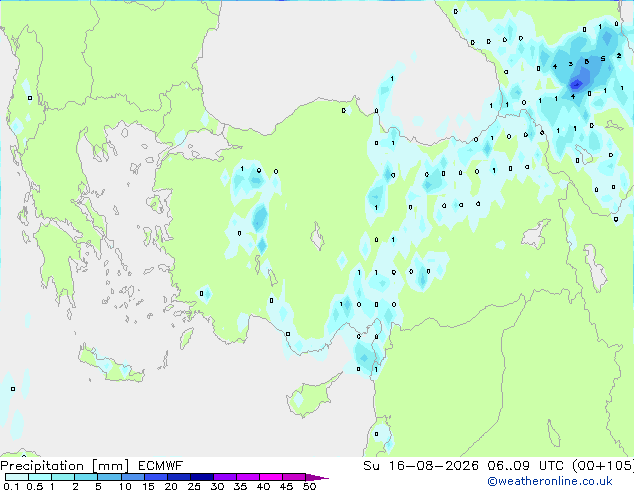Viewport: 634px width, 490px height.
Task: Choose the 40 to 45 mm magenta swatch
Action: tap(271, 477)
